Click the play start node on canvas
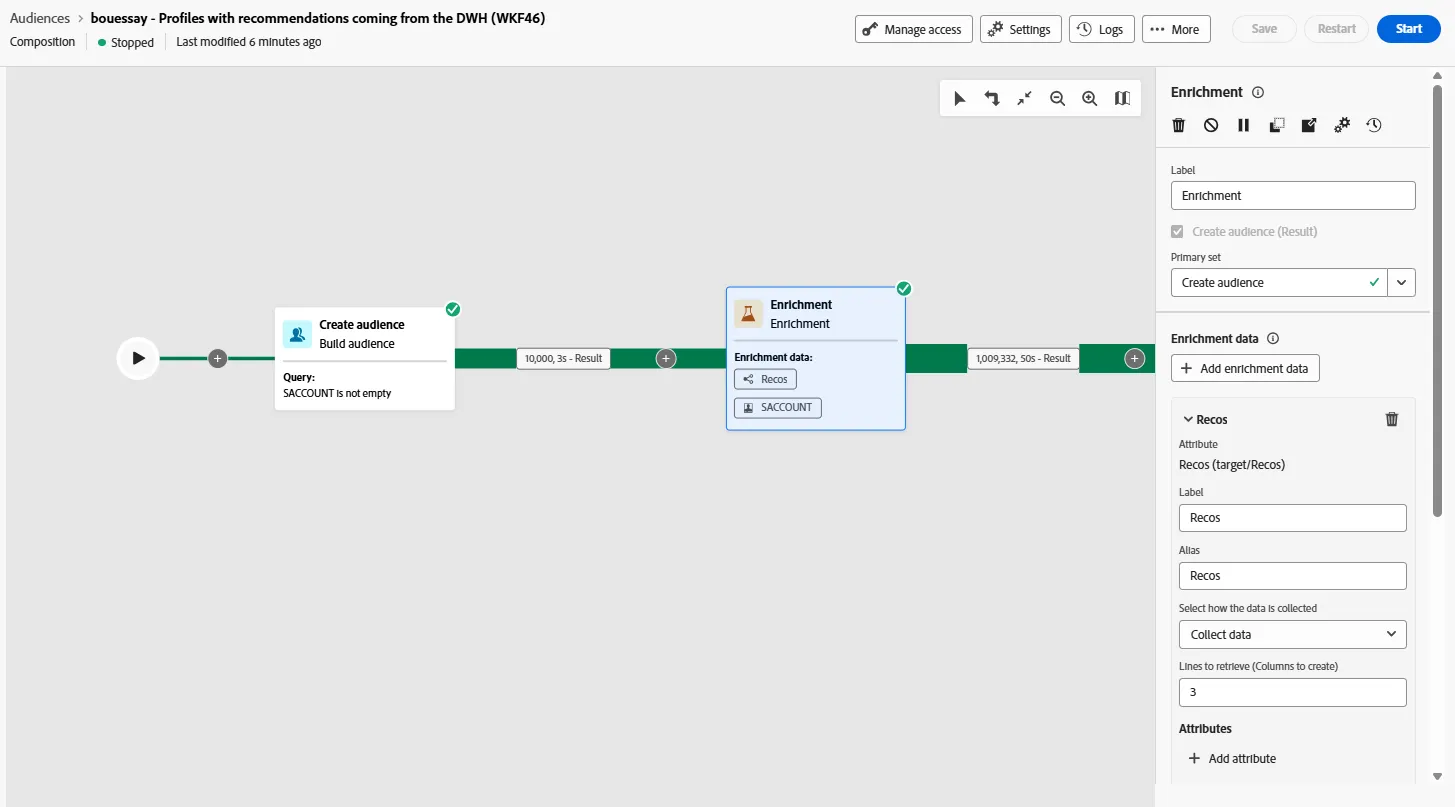The image size is (1455, 807). pos(138,358)
